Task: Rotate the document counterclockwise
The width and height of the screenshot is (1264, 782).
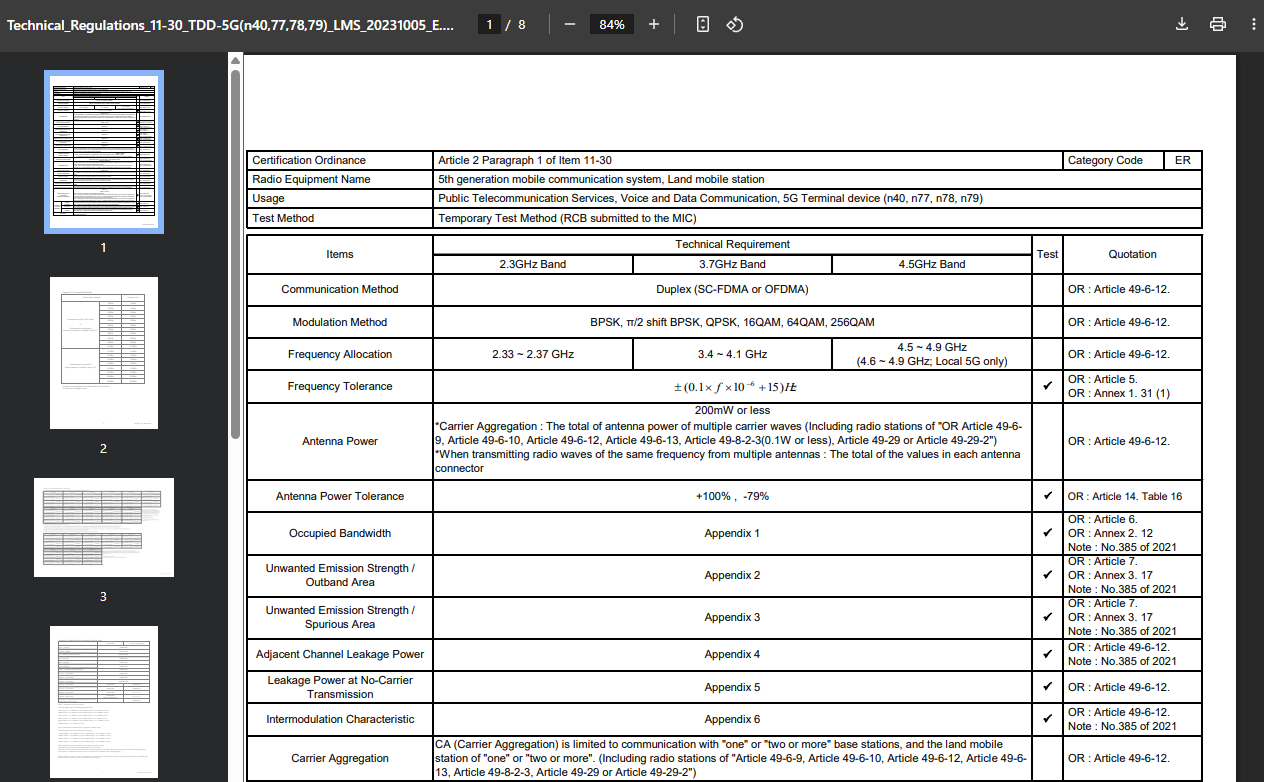Action: pyautogui.click(x=734, y=24)
